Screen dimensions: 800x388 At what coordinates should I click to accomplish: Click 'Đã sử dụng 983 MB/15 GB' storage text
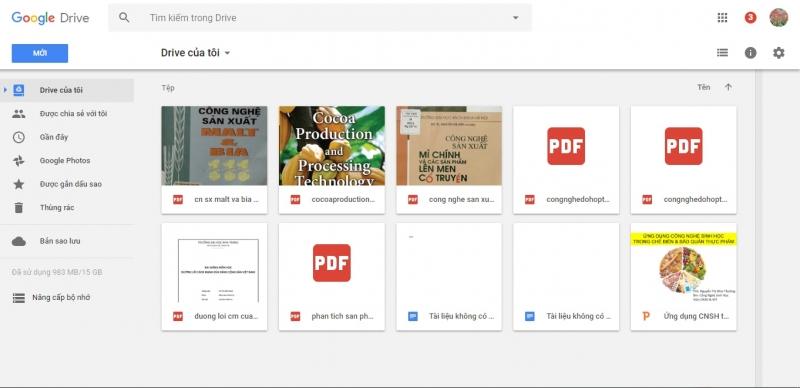[x=57, y=272]
